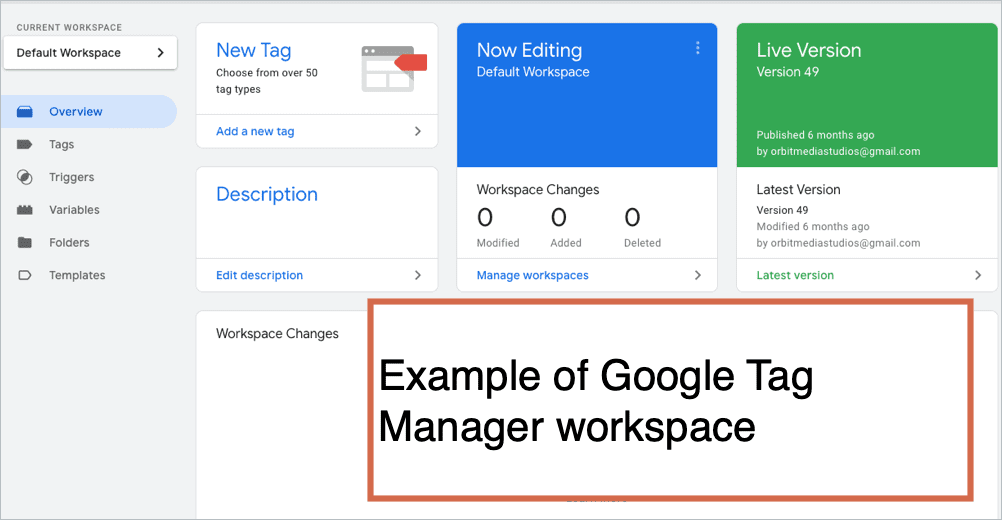Open the Folders folder icon
The height and width of the screenshot is (520, 1002).
point(25,243)
